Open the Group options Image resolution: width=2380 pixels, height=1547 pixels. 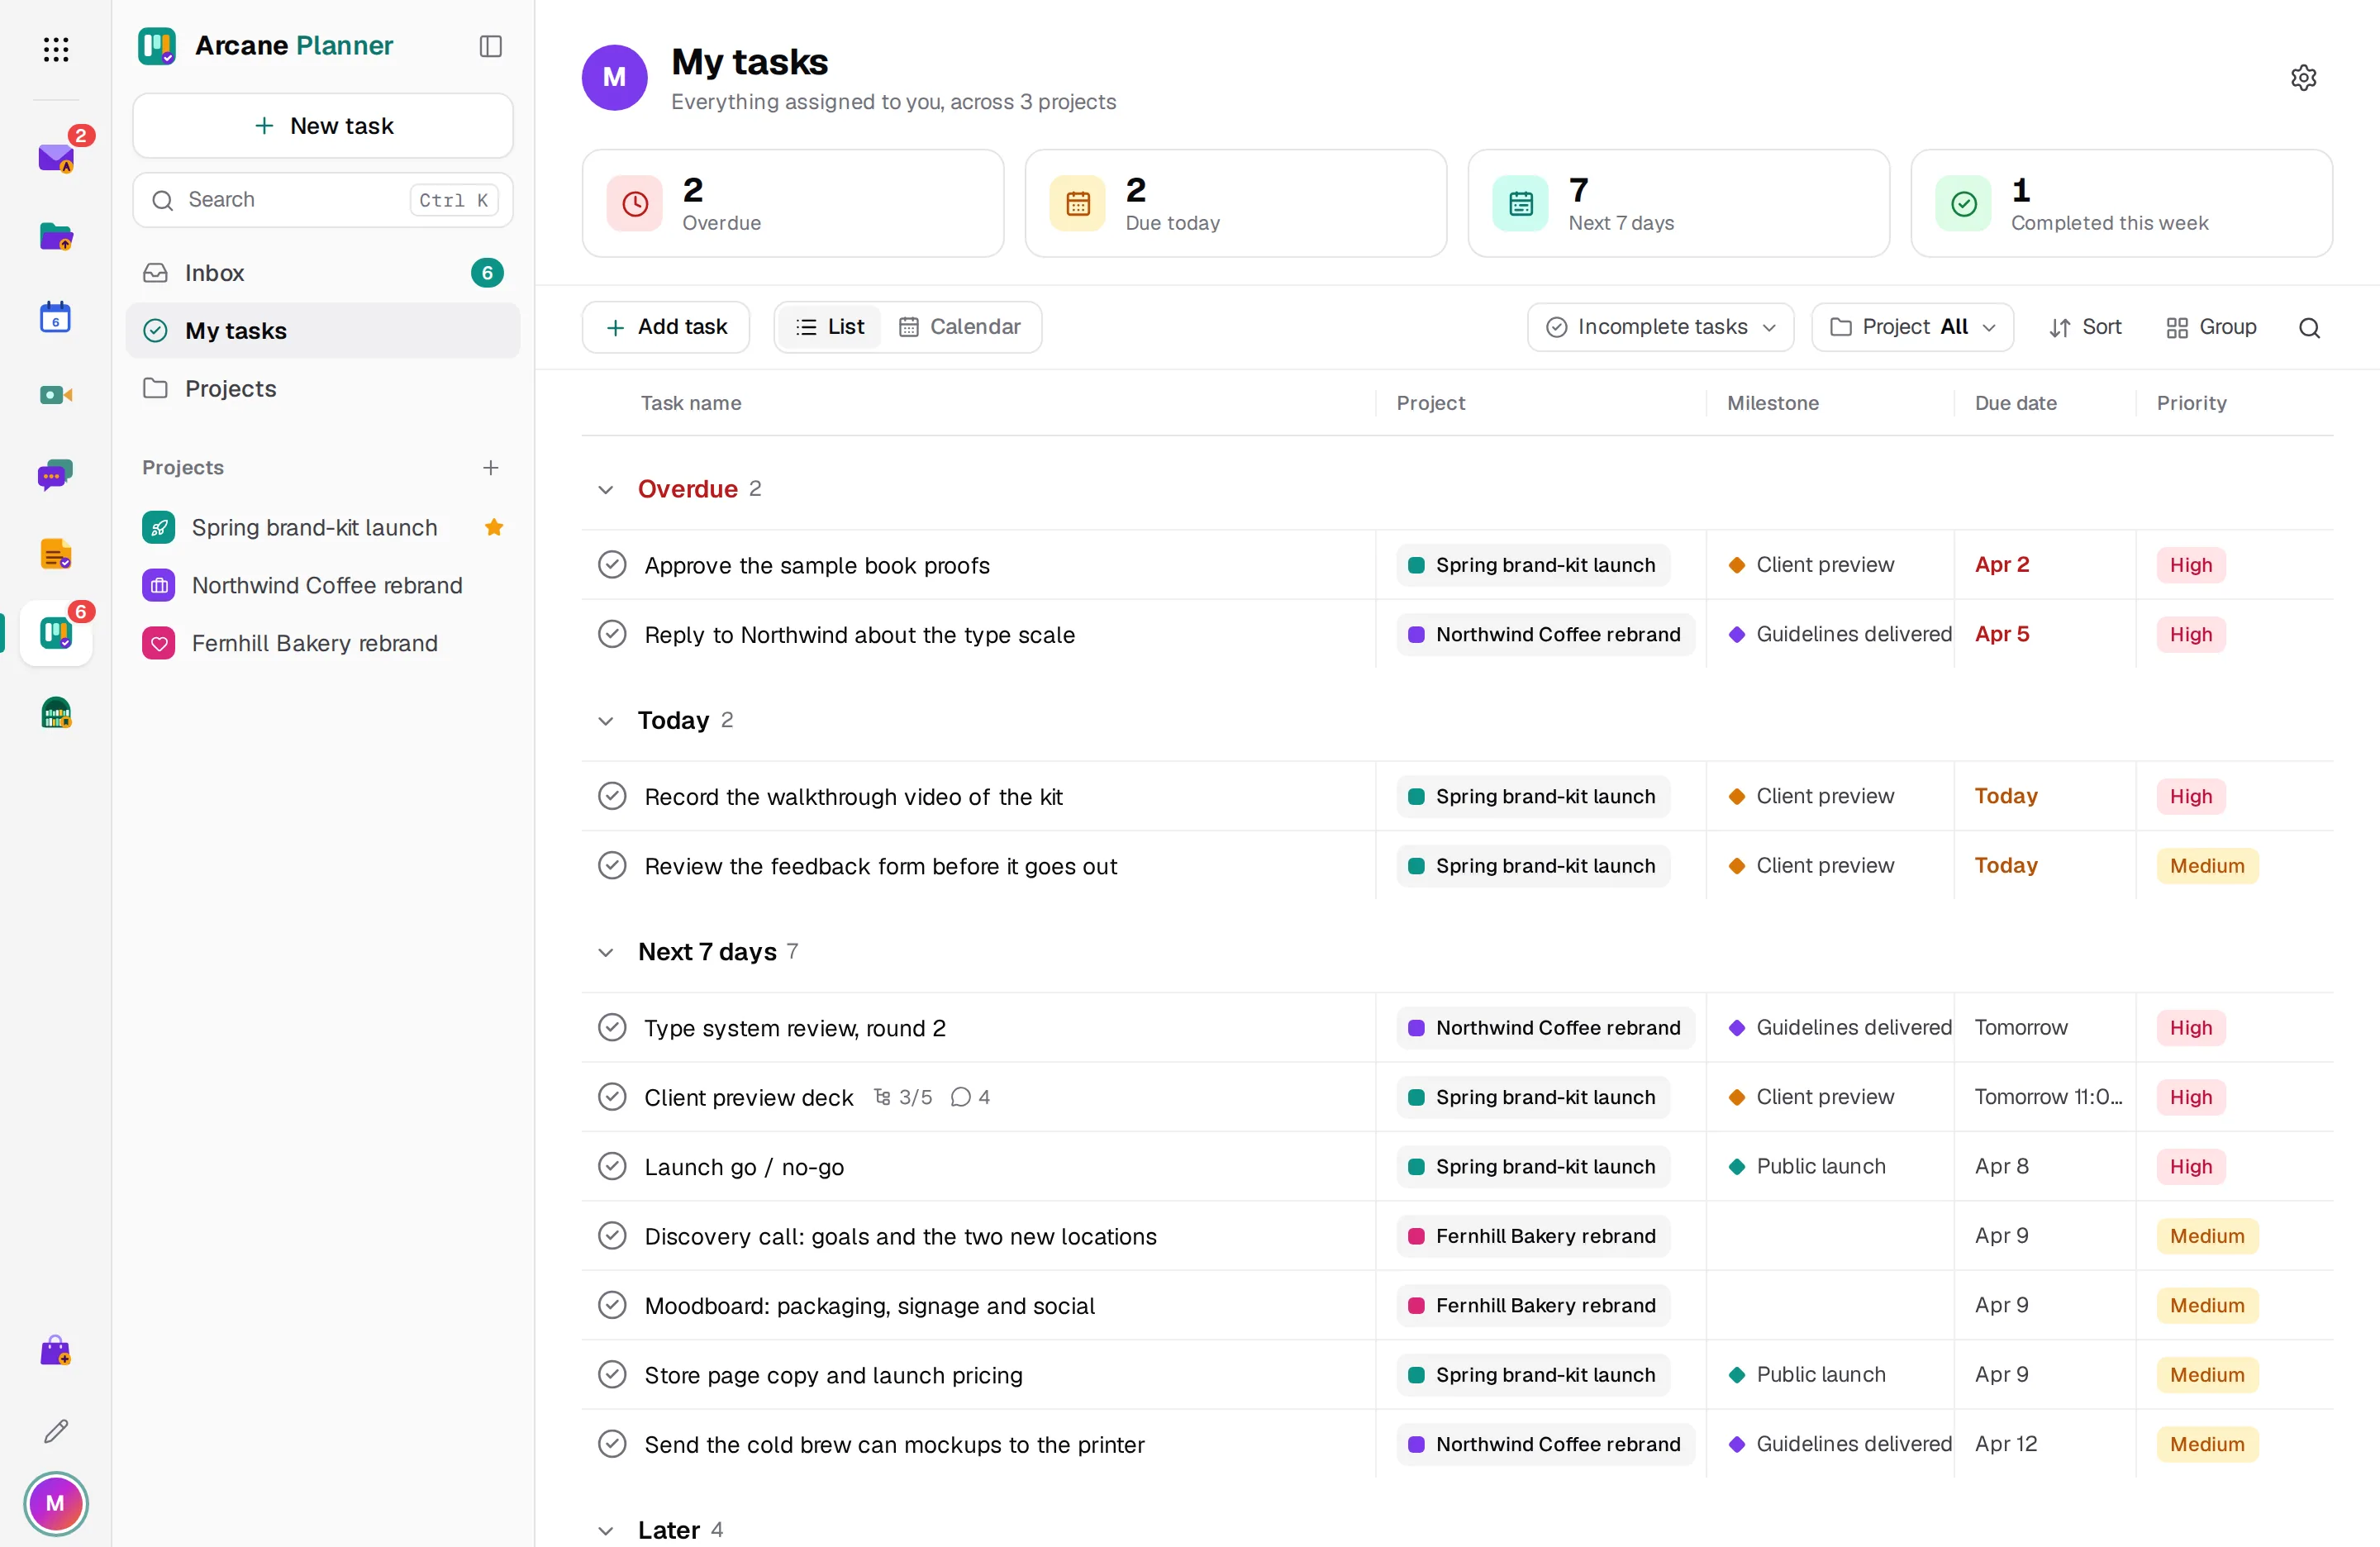click(x=2211, y=327)
